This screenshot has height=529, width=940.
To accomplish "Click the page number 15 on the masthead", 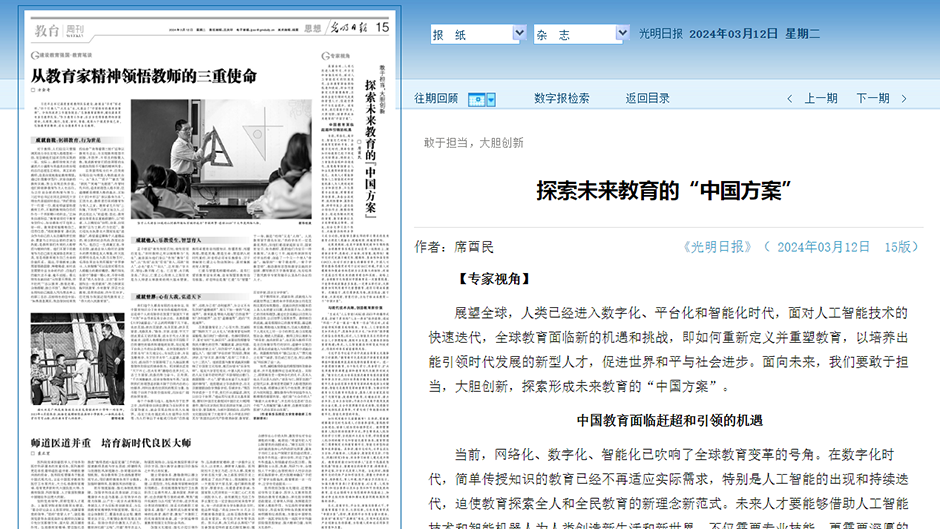I will coord(382,28).
